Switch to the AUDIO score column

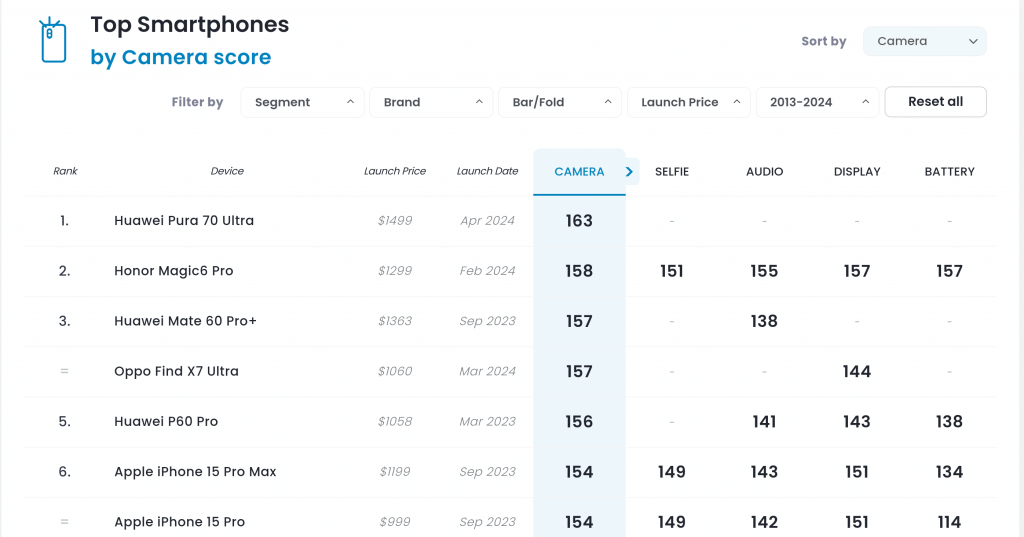click(x=764, y=172)
